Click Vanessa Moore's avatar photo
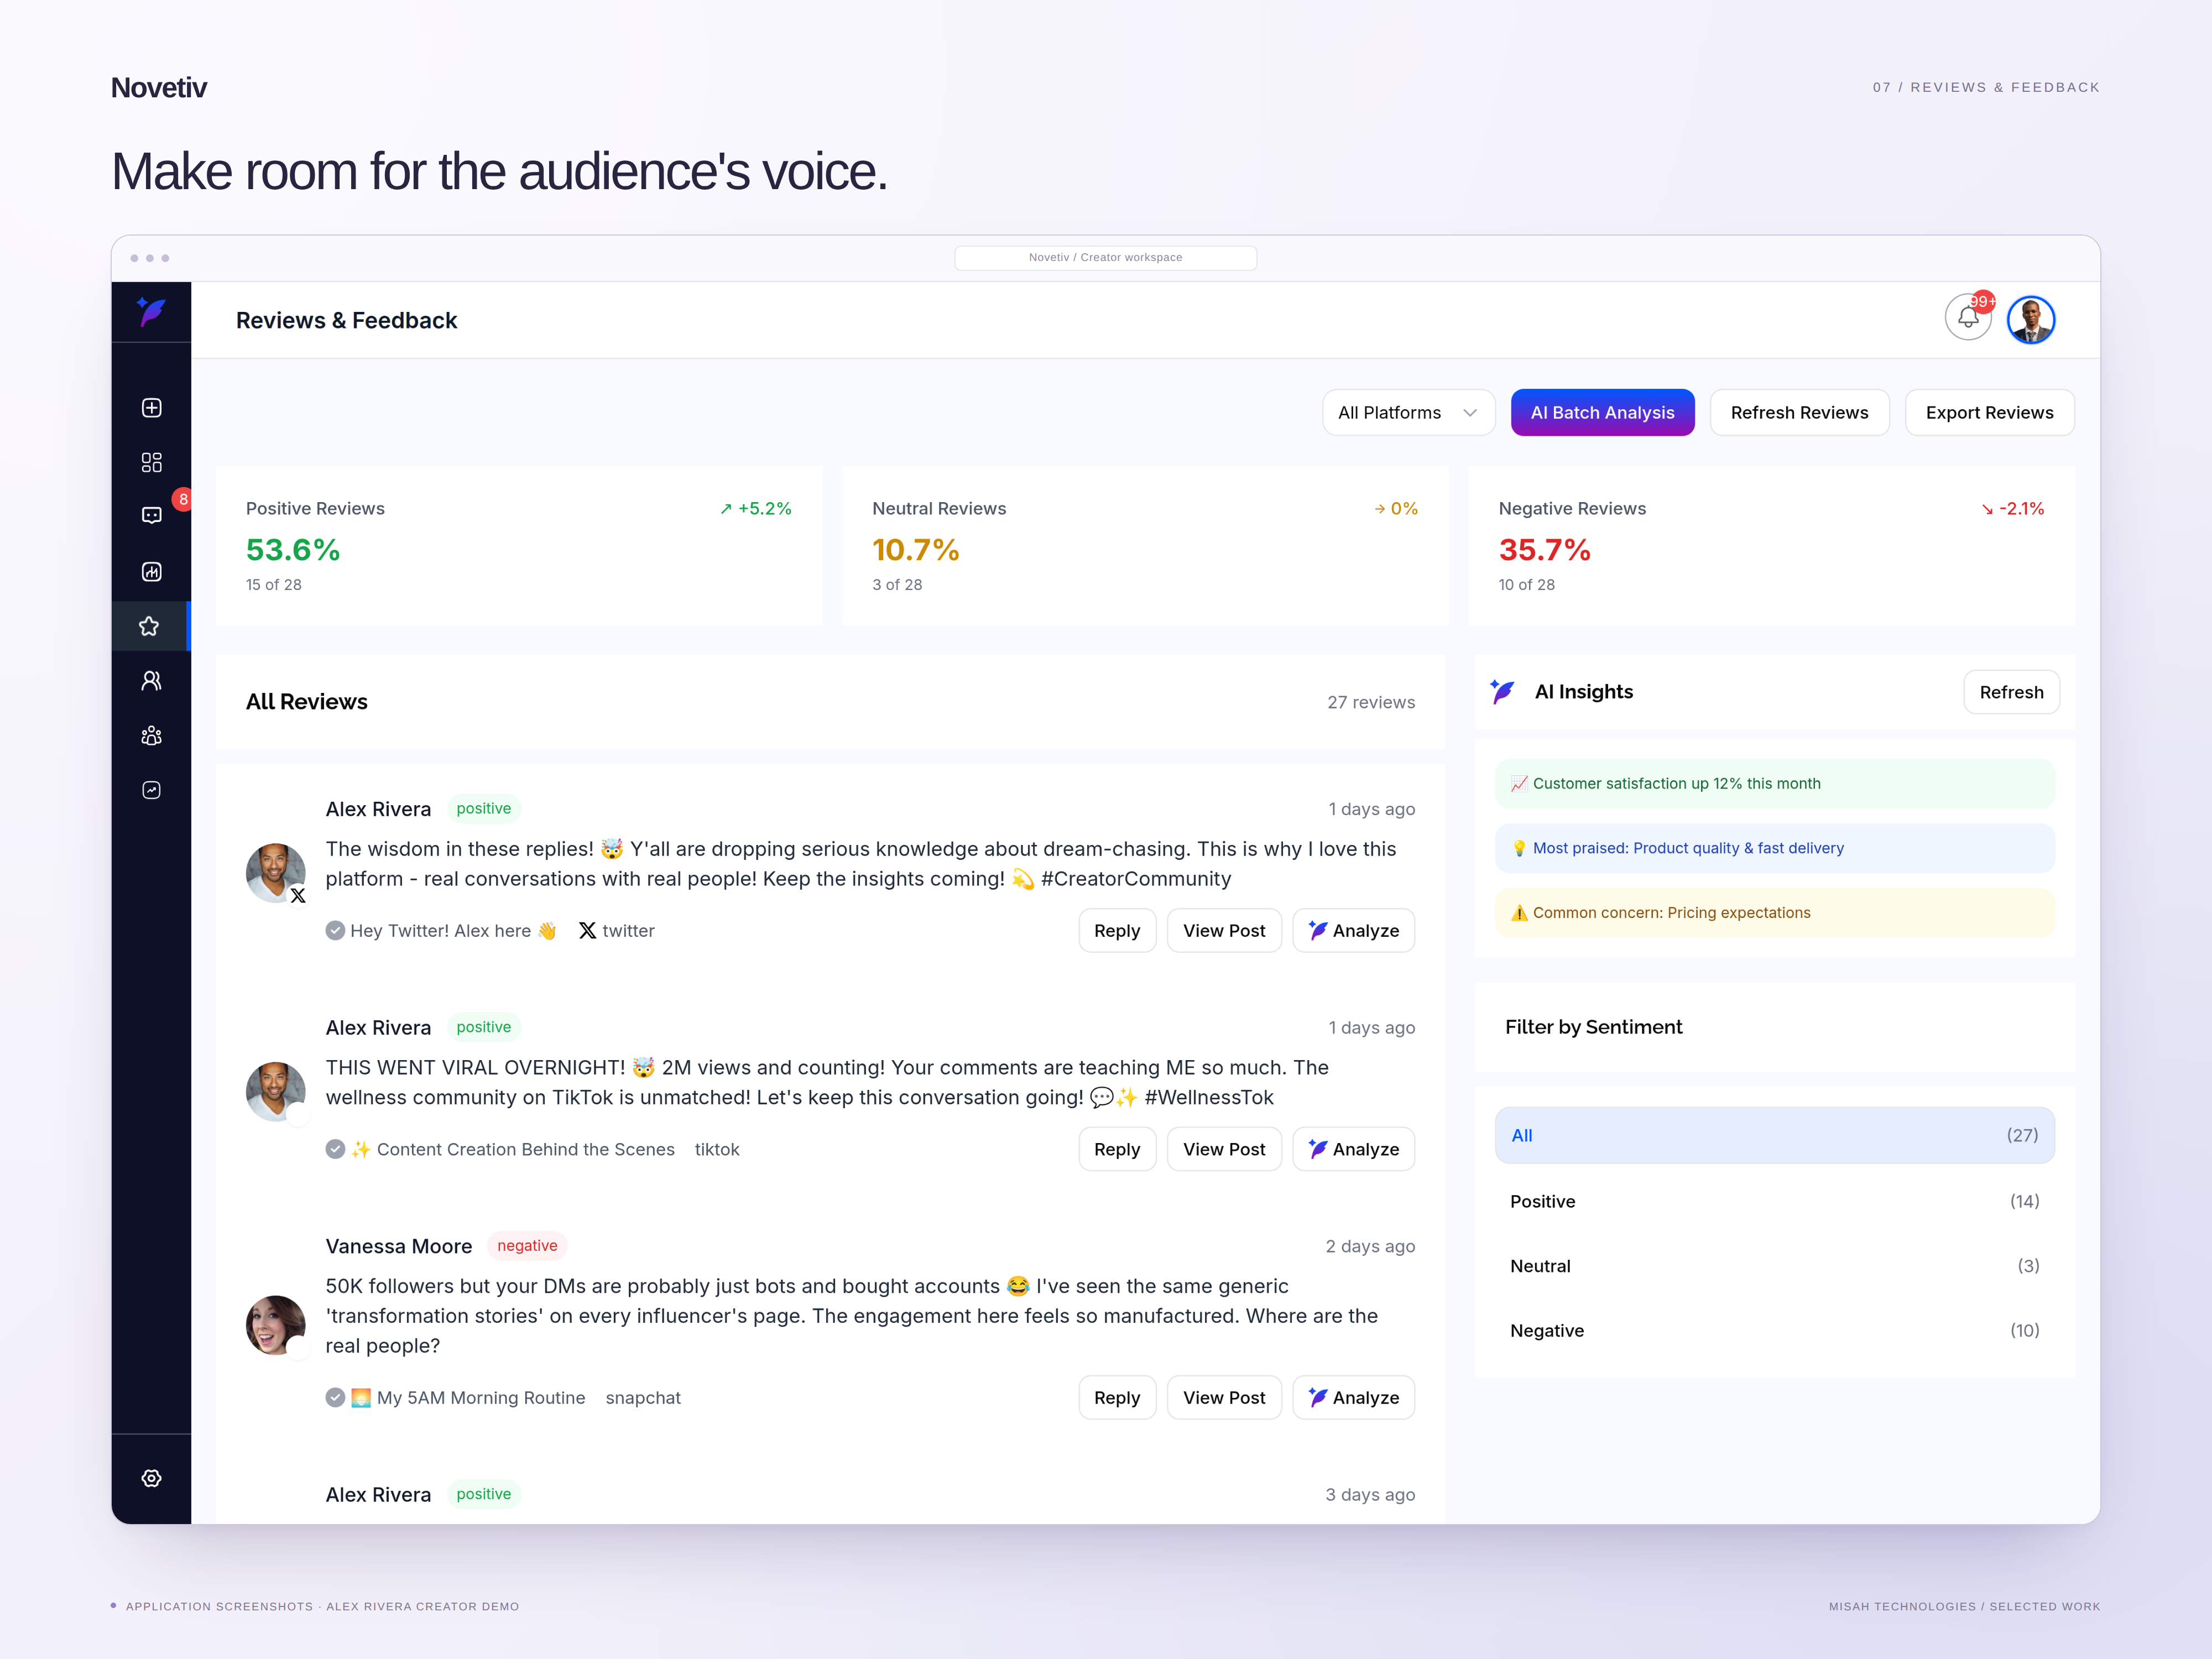The image size is (2212, 1659). tap(275, 1325)
